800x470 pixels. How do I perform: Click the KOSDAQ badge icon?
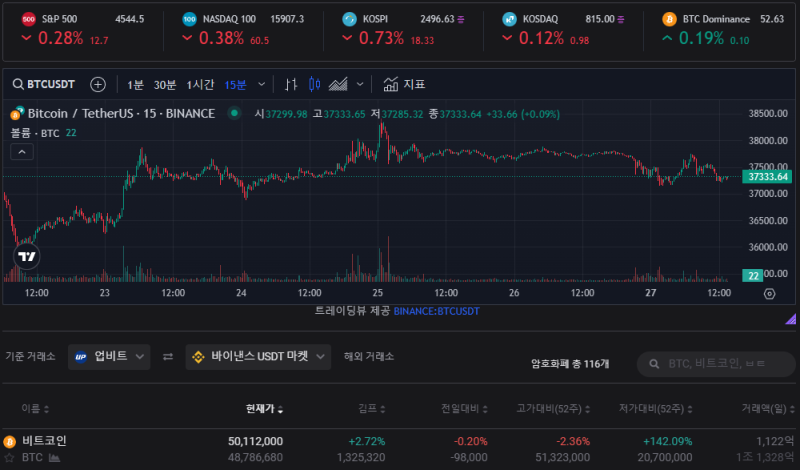(x=509, y=19)
